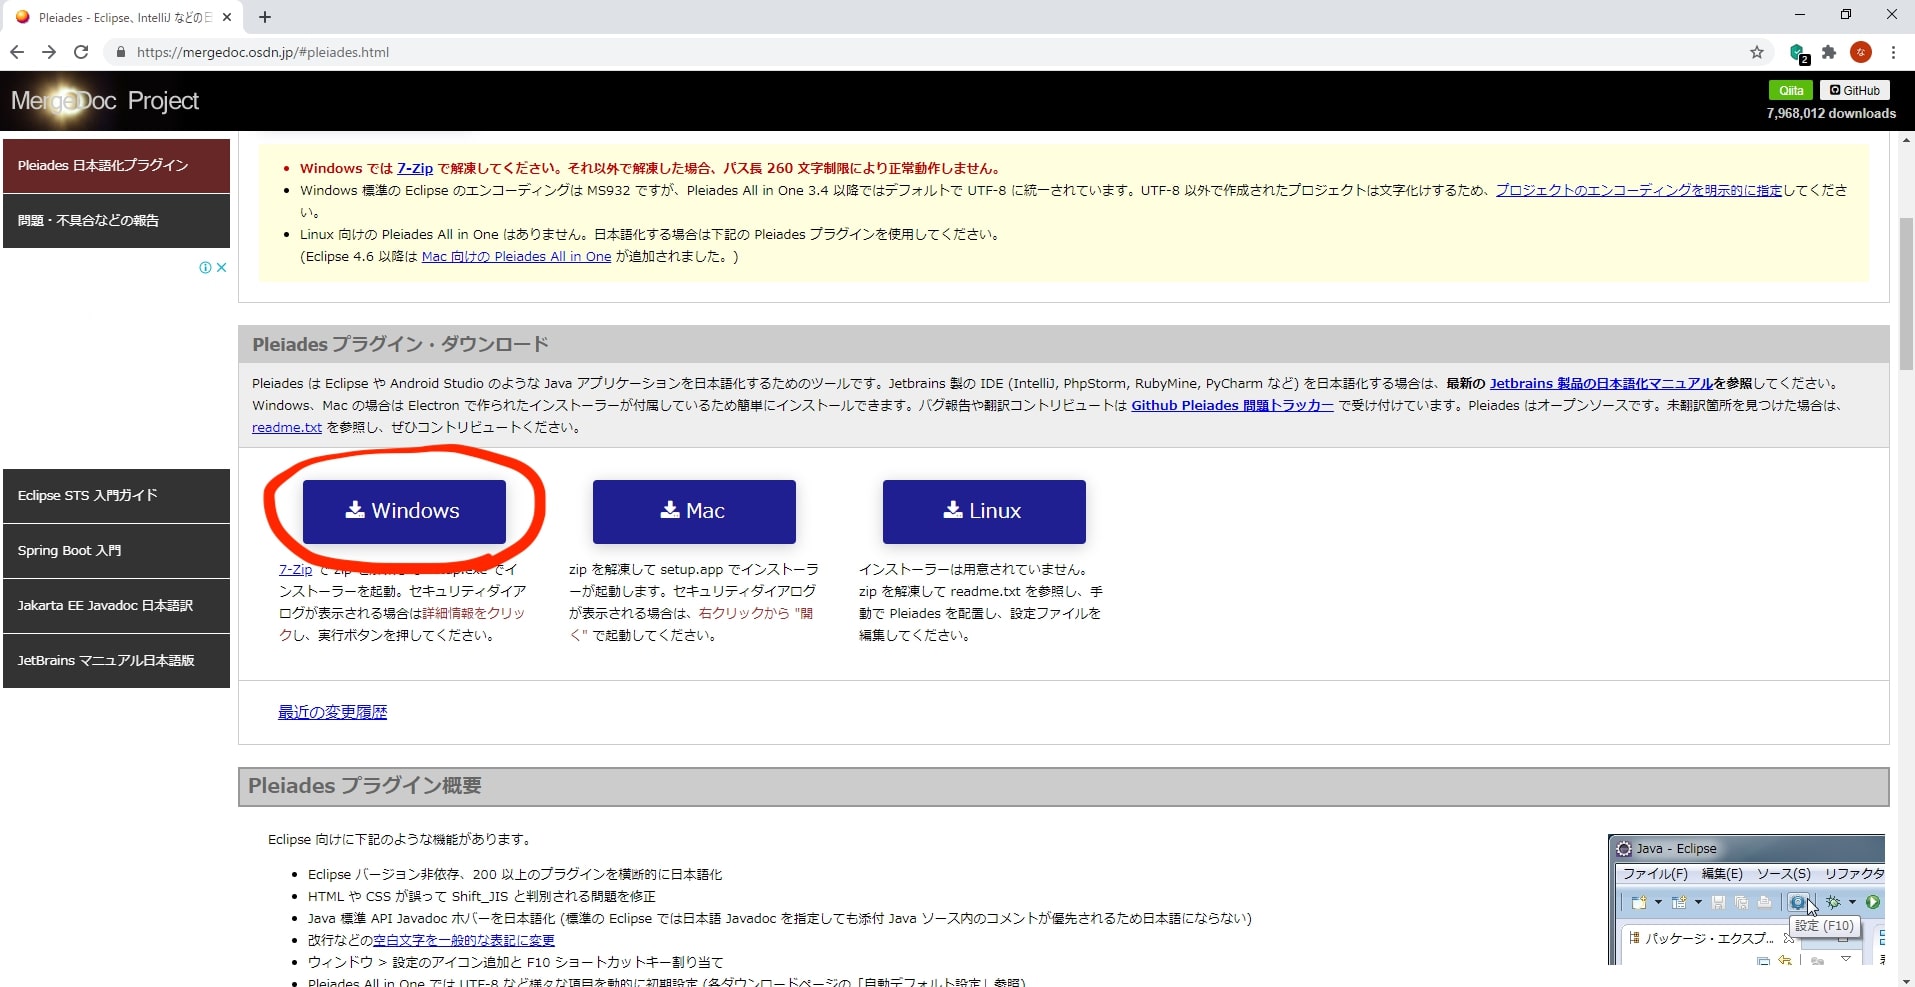Screen dimensions: 1915x987
Task: Open Eclipse STS 入門ガイド sidebar item
Action: pyautogui.click(x=116, y=496)
